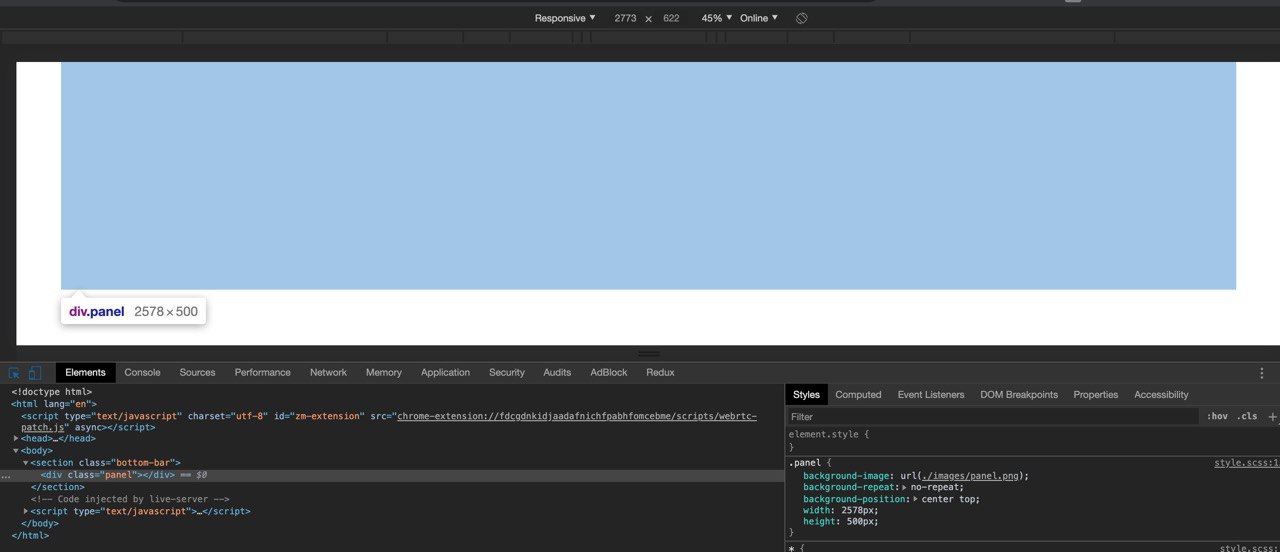
Task: Click the no-repeat property value
Action: tap(936, 487)
